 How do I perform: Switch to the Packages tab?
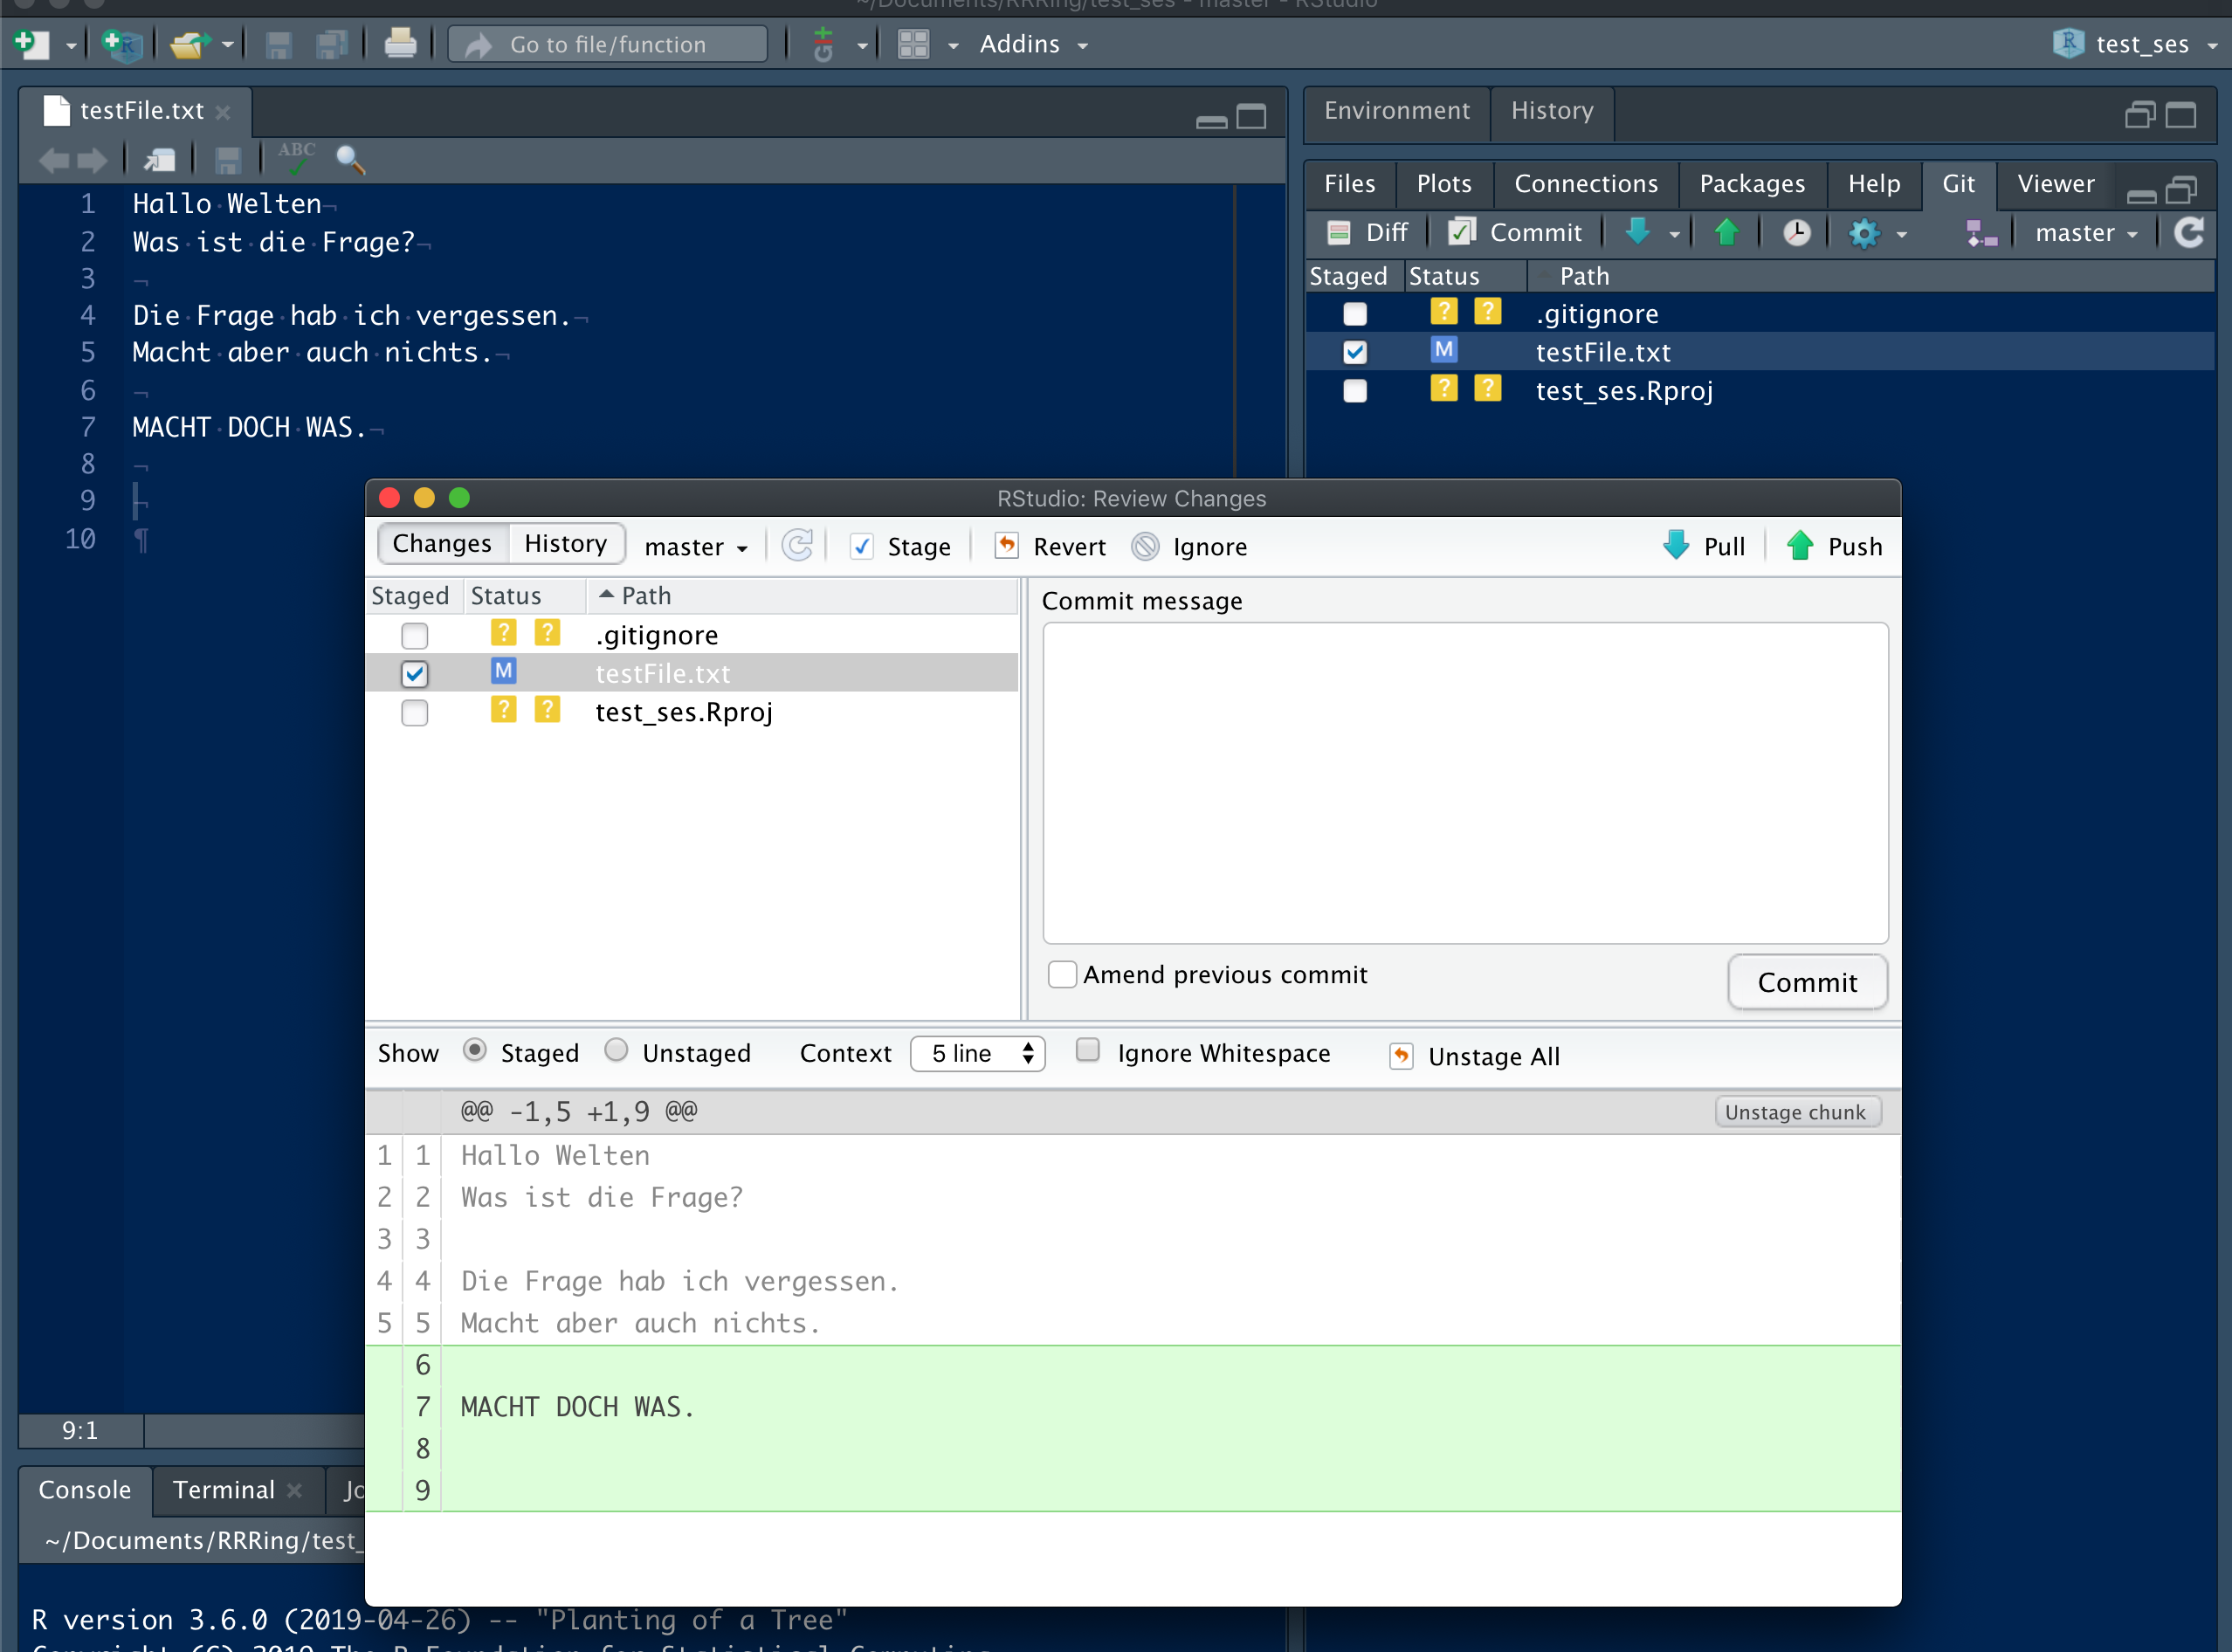click(x=1752, y=184)
